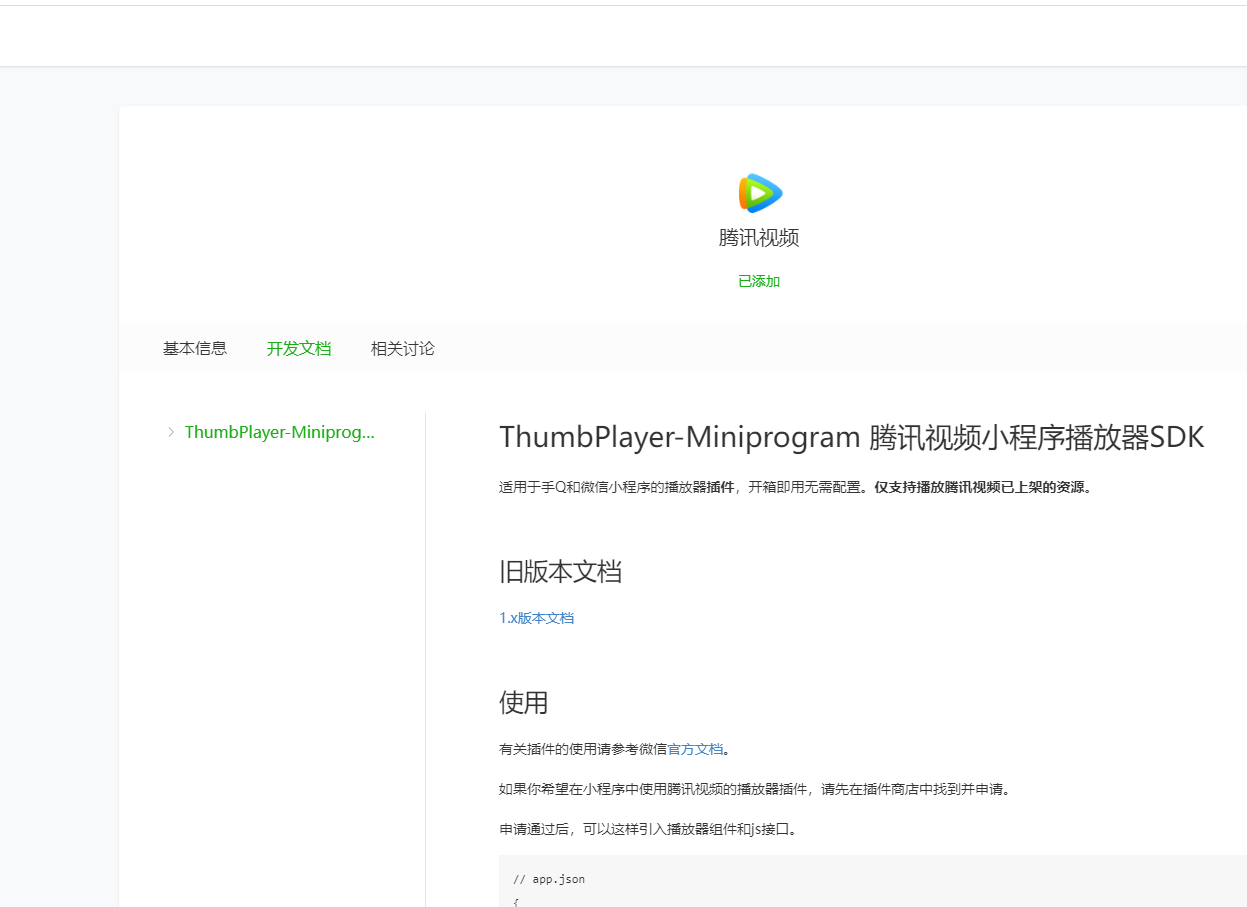Click the sentence about 插件商店中找到并申请
This screenshot has width=1247, height=907.
coord(755,788)
